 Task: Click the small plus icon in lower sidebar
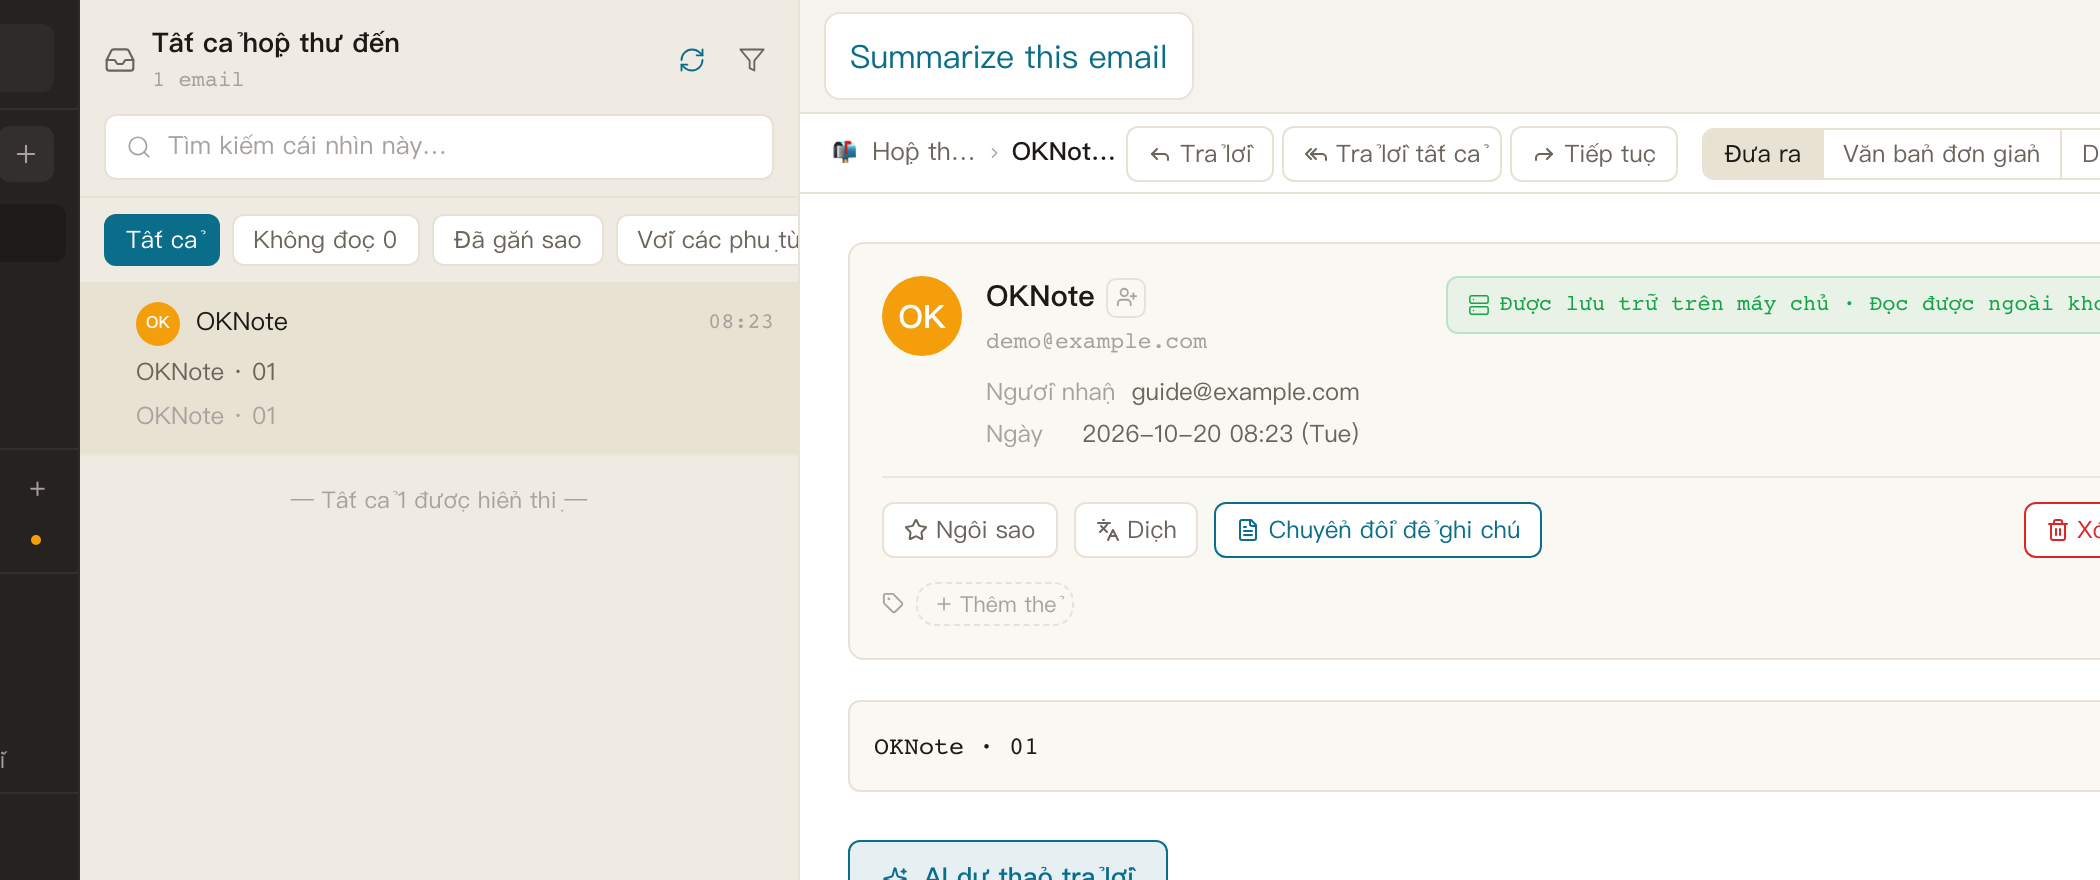pyautogui.click(x=37, y=489)
